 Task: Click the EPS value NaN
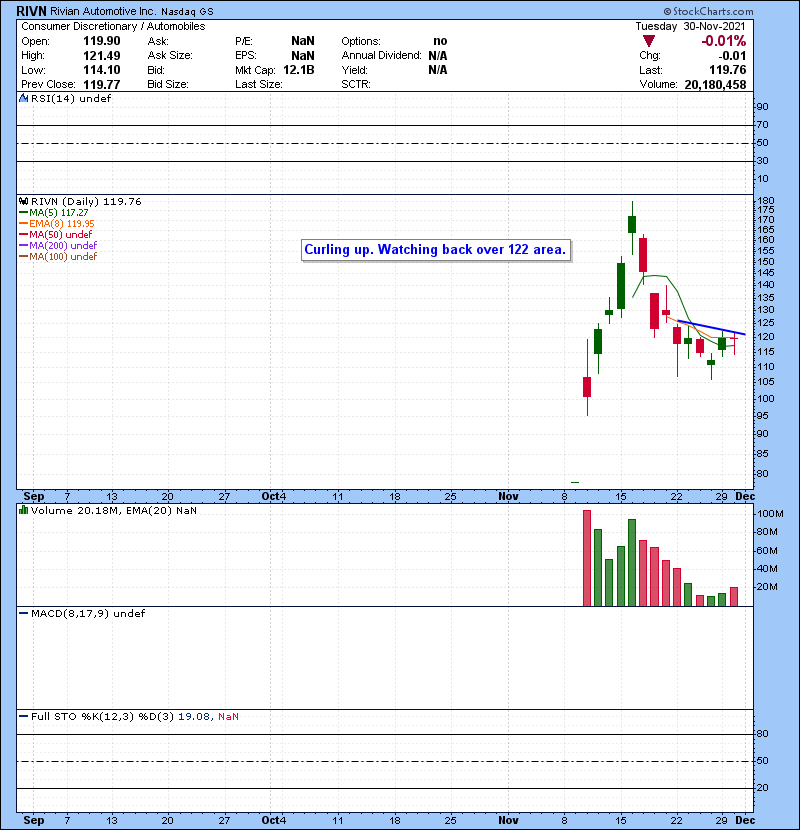pyautogui.click(x=303, y=56)
